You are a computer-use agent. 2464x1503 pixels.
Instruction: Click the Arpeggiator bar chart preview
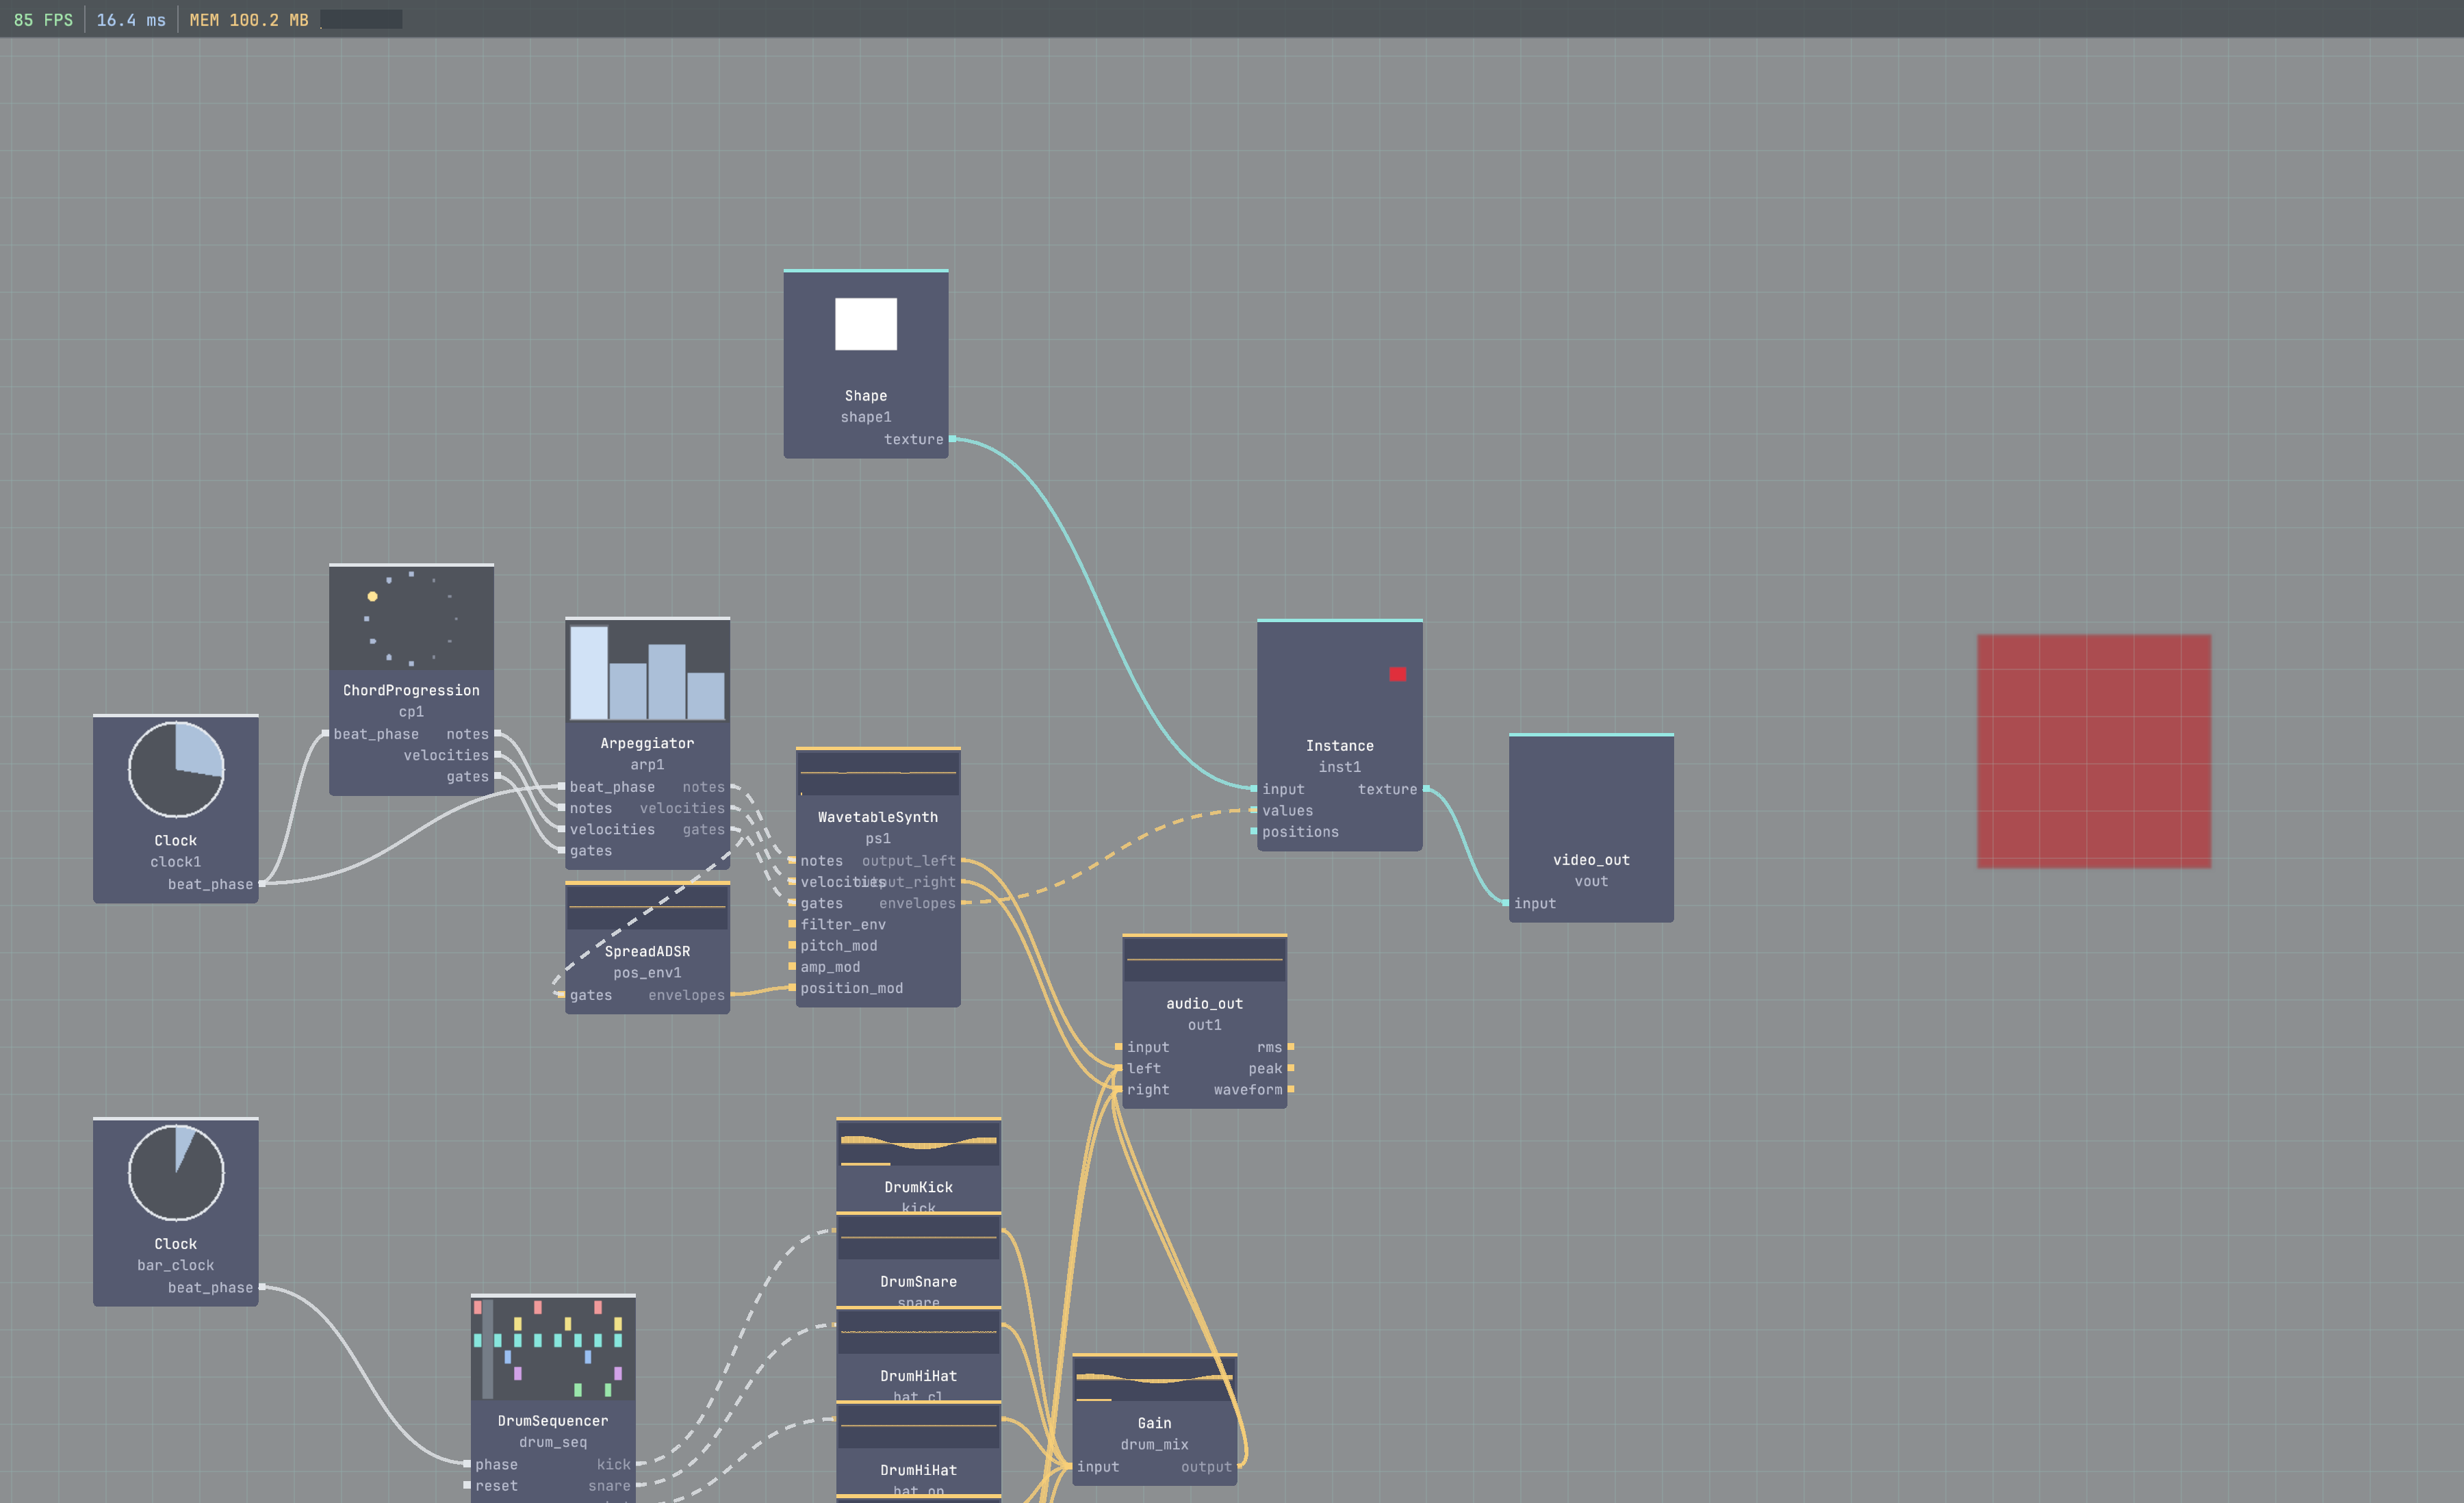click(647, 672)
